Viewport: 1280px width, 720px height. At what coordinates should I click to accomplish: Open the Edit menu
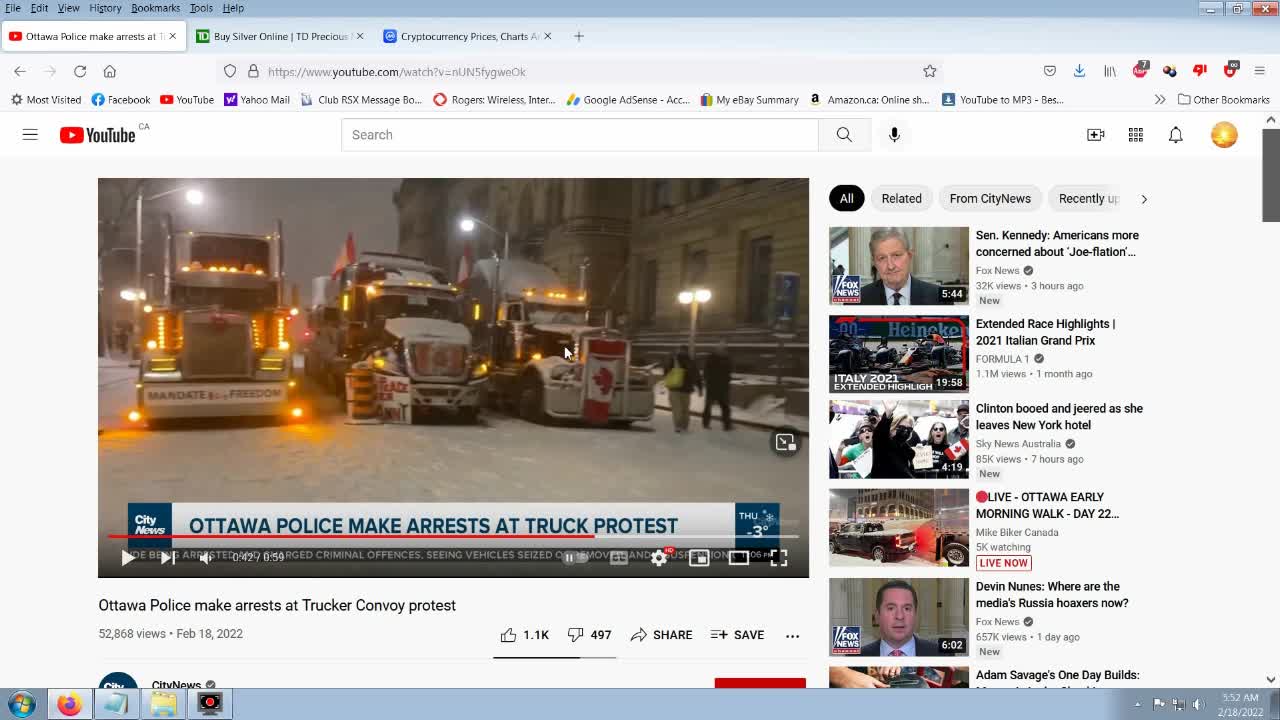click(x=39, y=8)
